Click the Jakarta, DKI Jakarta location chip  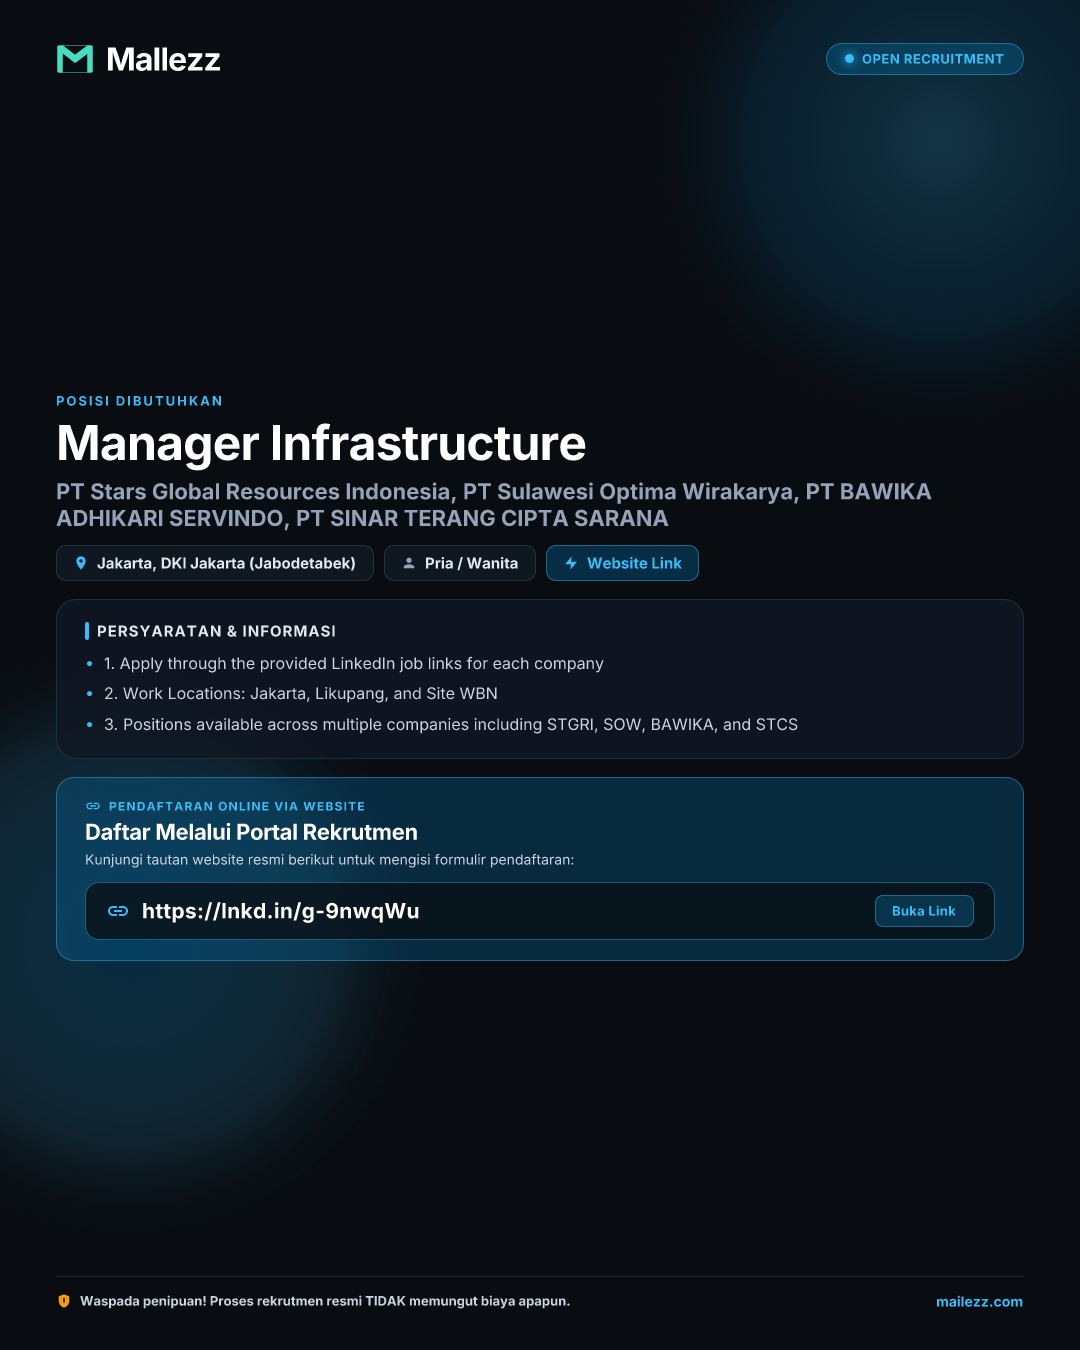(x=215, y=563)
